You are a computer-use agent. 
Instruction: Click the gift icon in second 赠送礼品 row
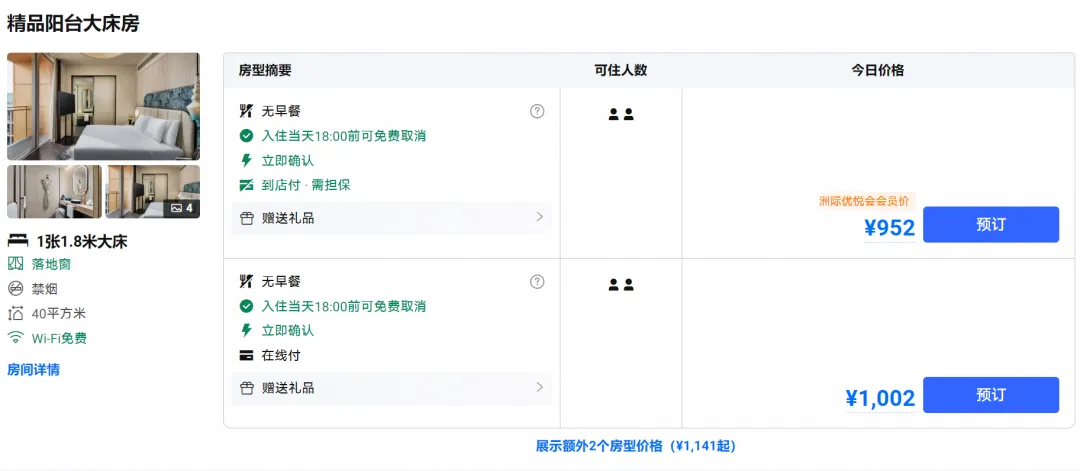click(247, 388)
